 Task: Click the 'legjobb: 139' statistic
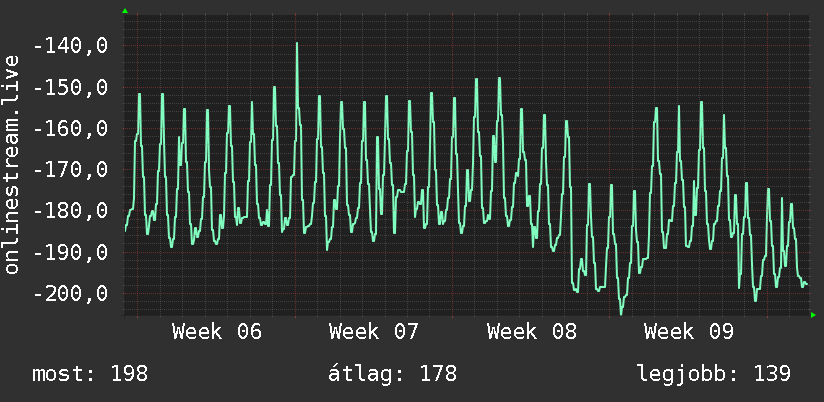click(714, 374)
